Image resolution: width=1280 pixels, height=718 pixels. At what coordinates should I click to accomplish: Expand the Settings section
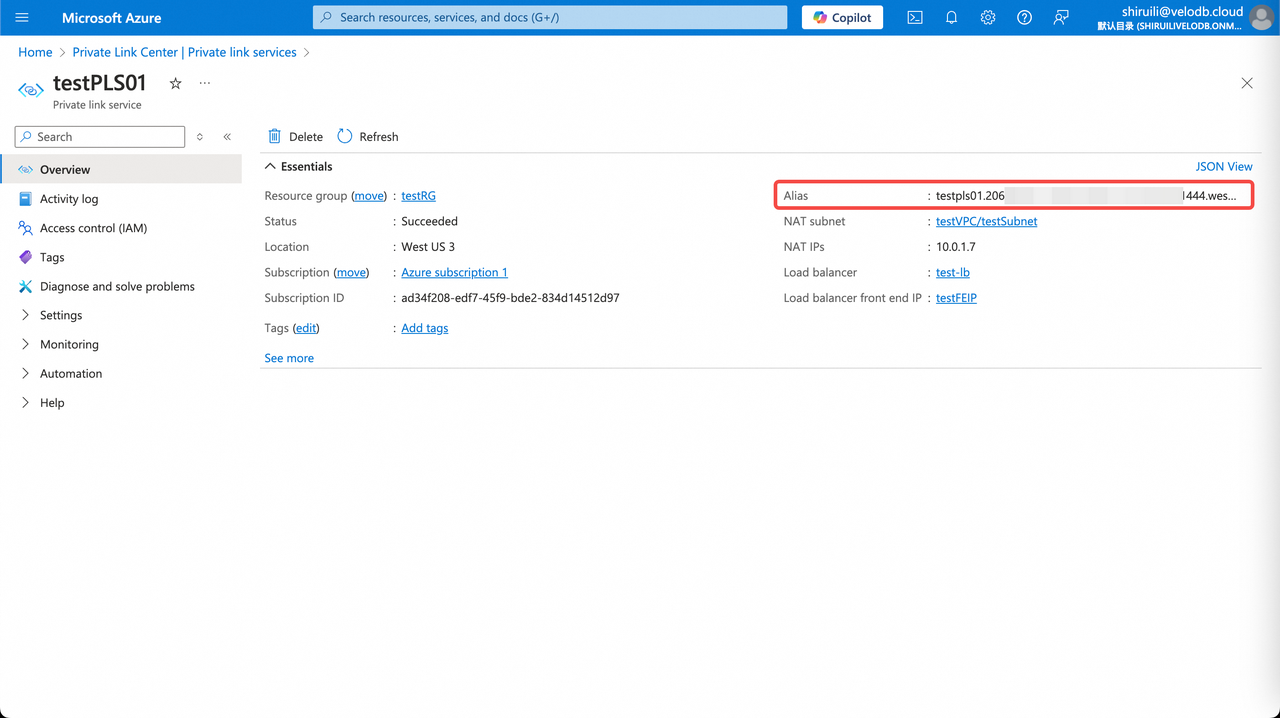pos(60,315)
